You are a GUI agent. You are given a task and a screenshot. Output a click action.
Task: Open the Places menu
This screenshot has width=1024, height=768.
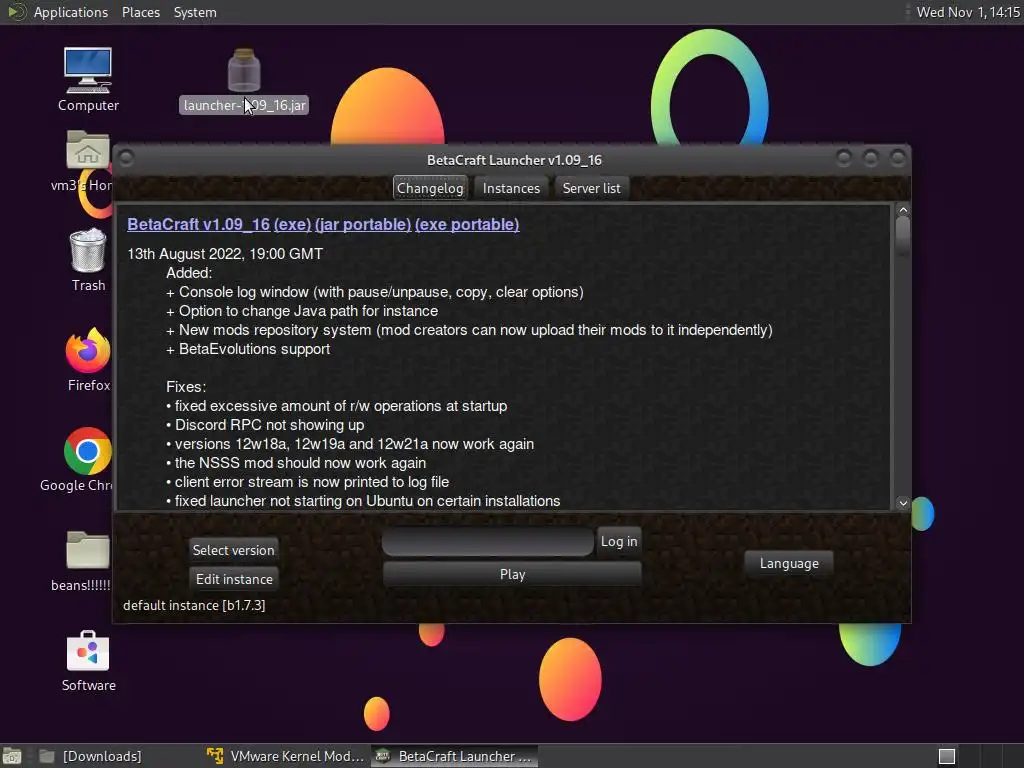click(x=140, y=12)
